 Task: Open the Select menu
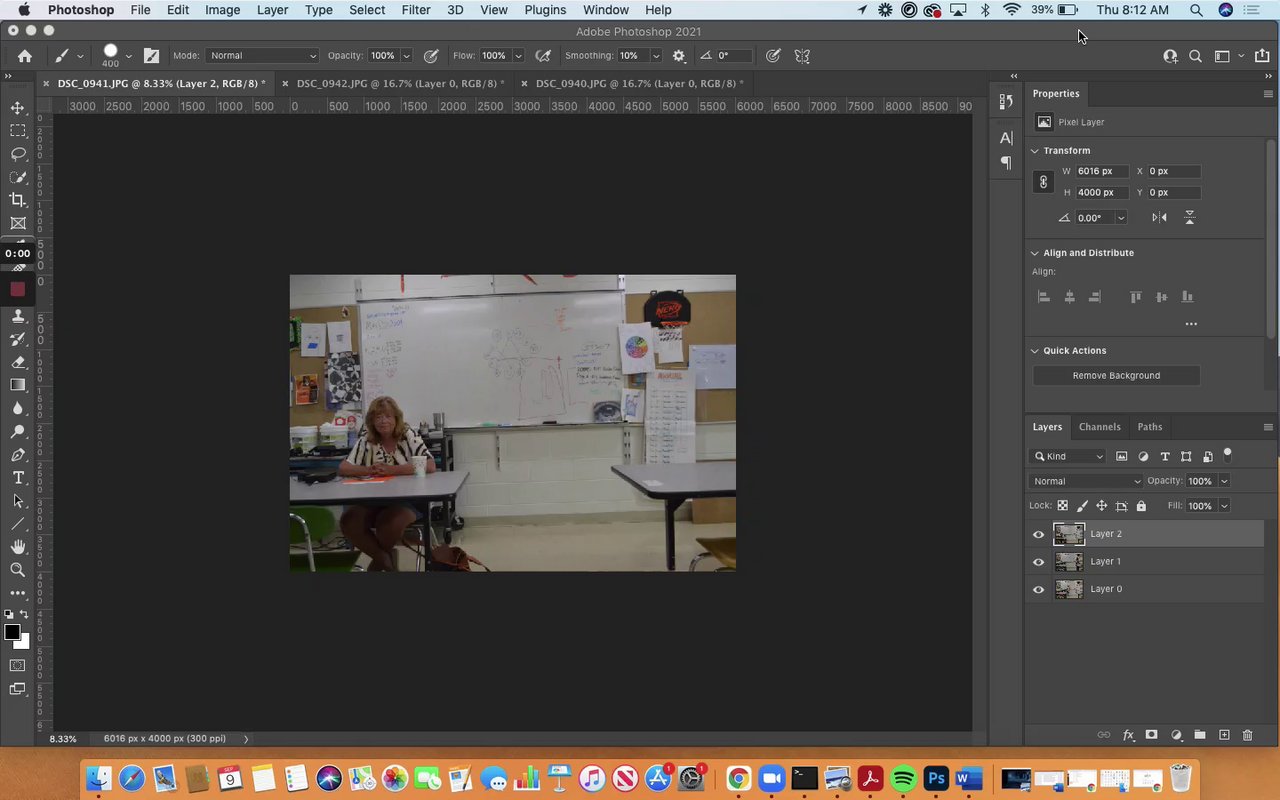pyautogui.click(x=367, y=10)
